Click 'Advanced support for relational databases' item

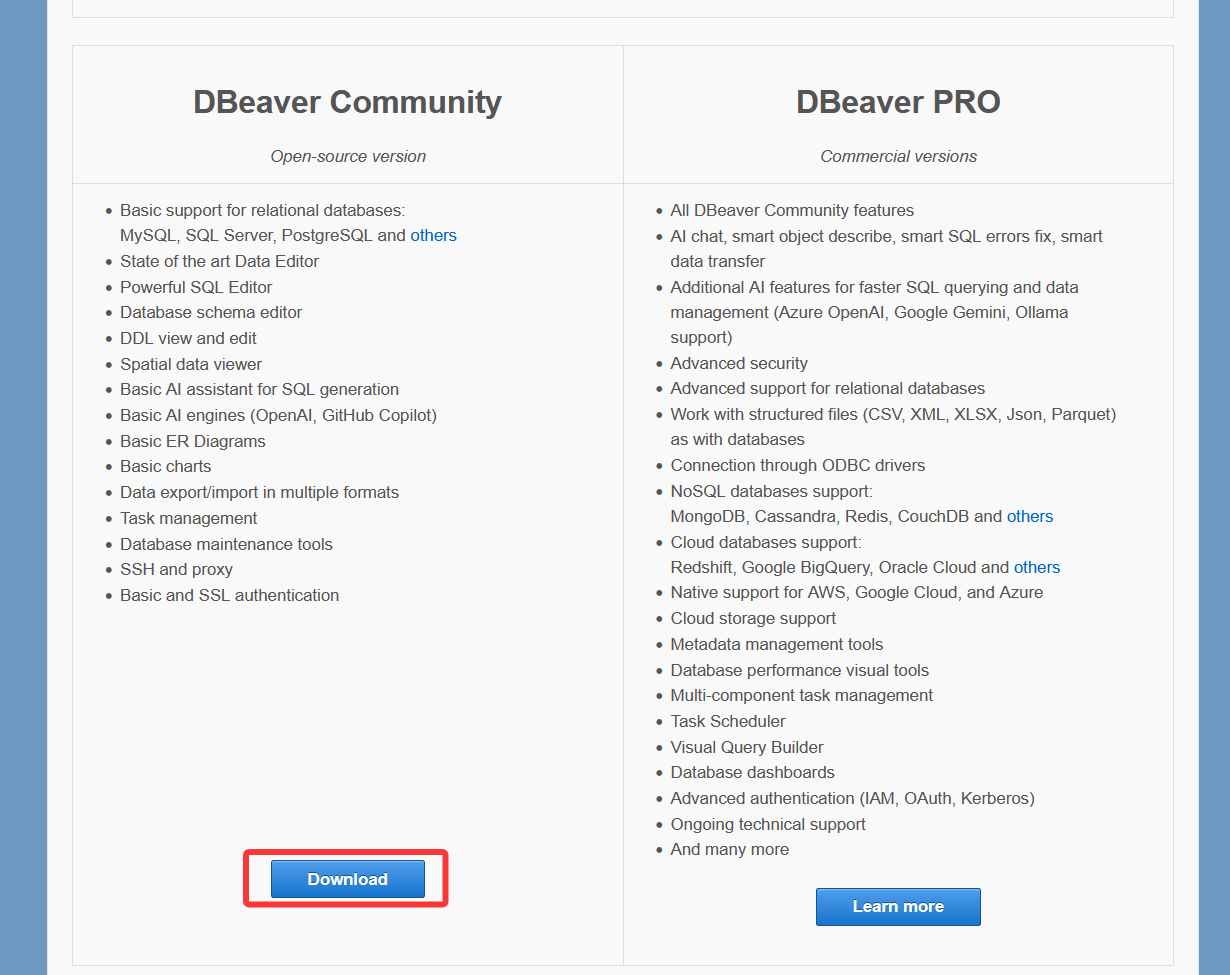(828, 388)
